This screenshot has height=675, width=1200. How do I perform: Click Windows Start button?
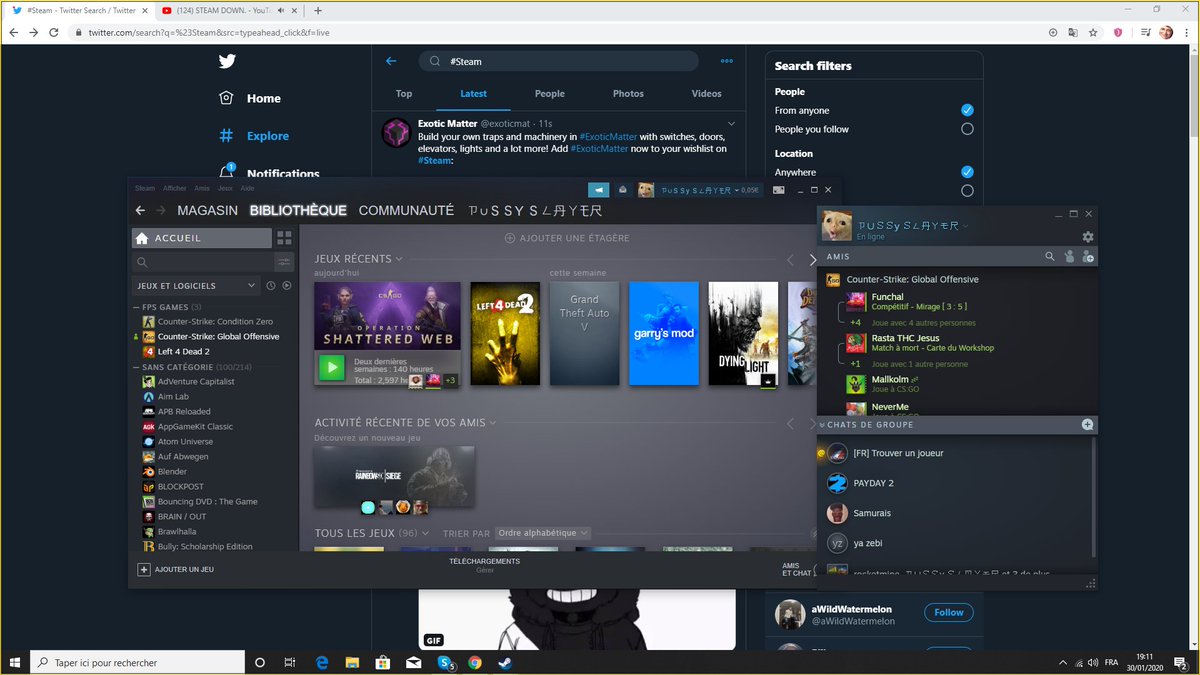pos(15,662)
